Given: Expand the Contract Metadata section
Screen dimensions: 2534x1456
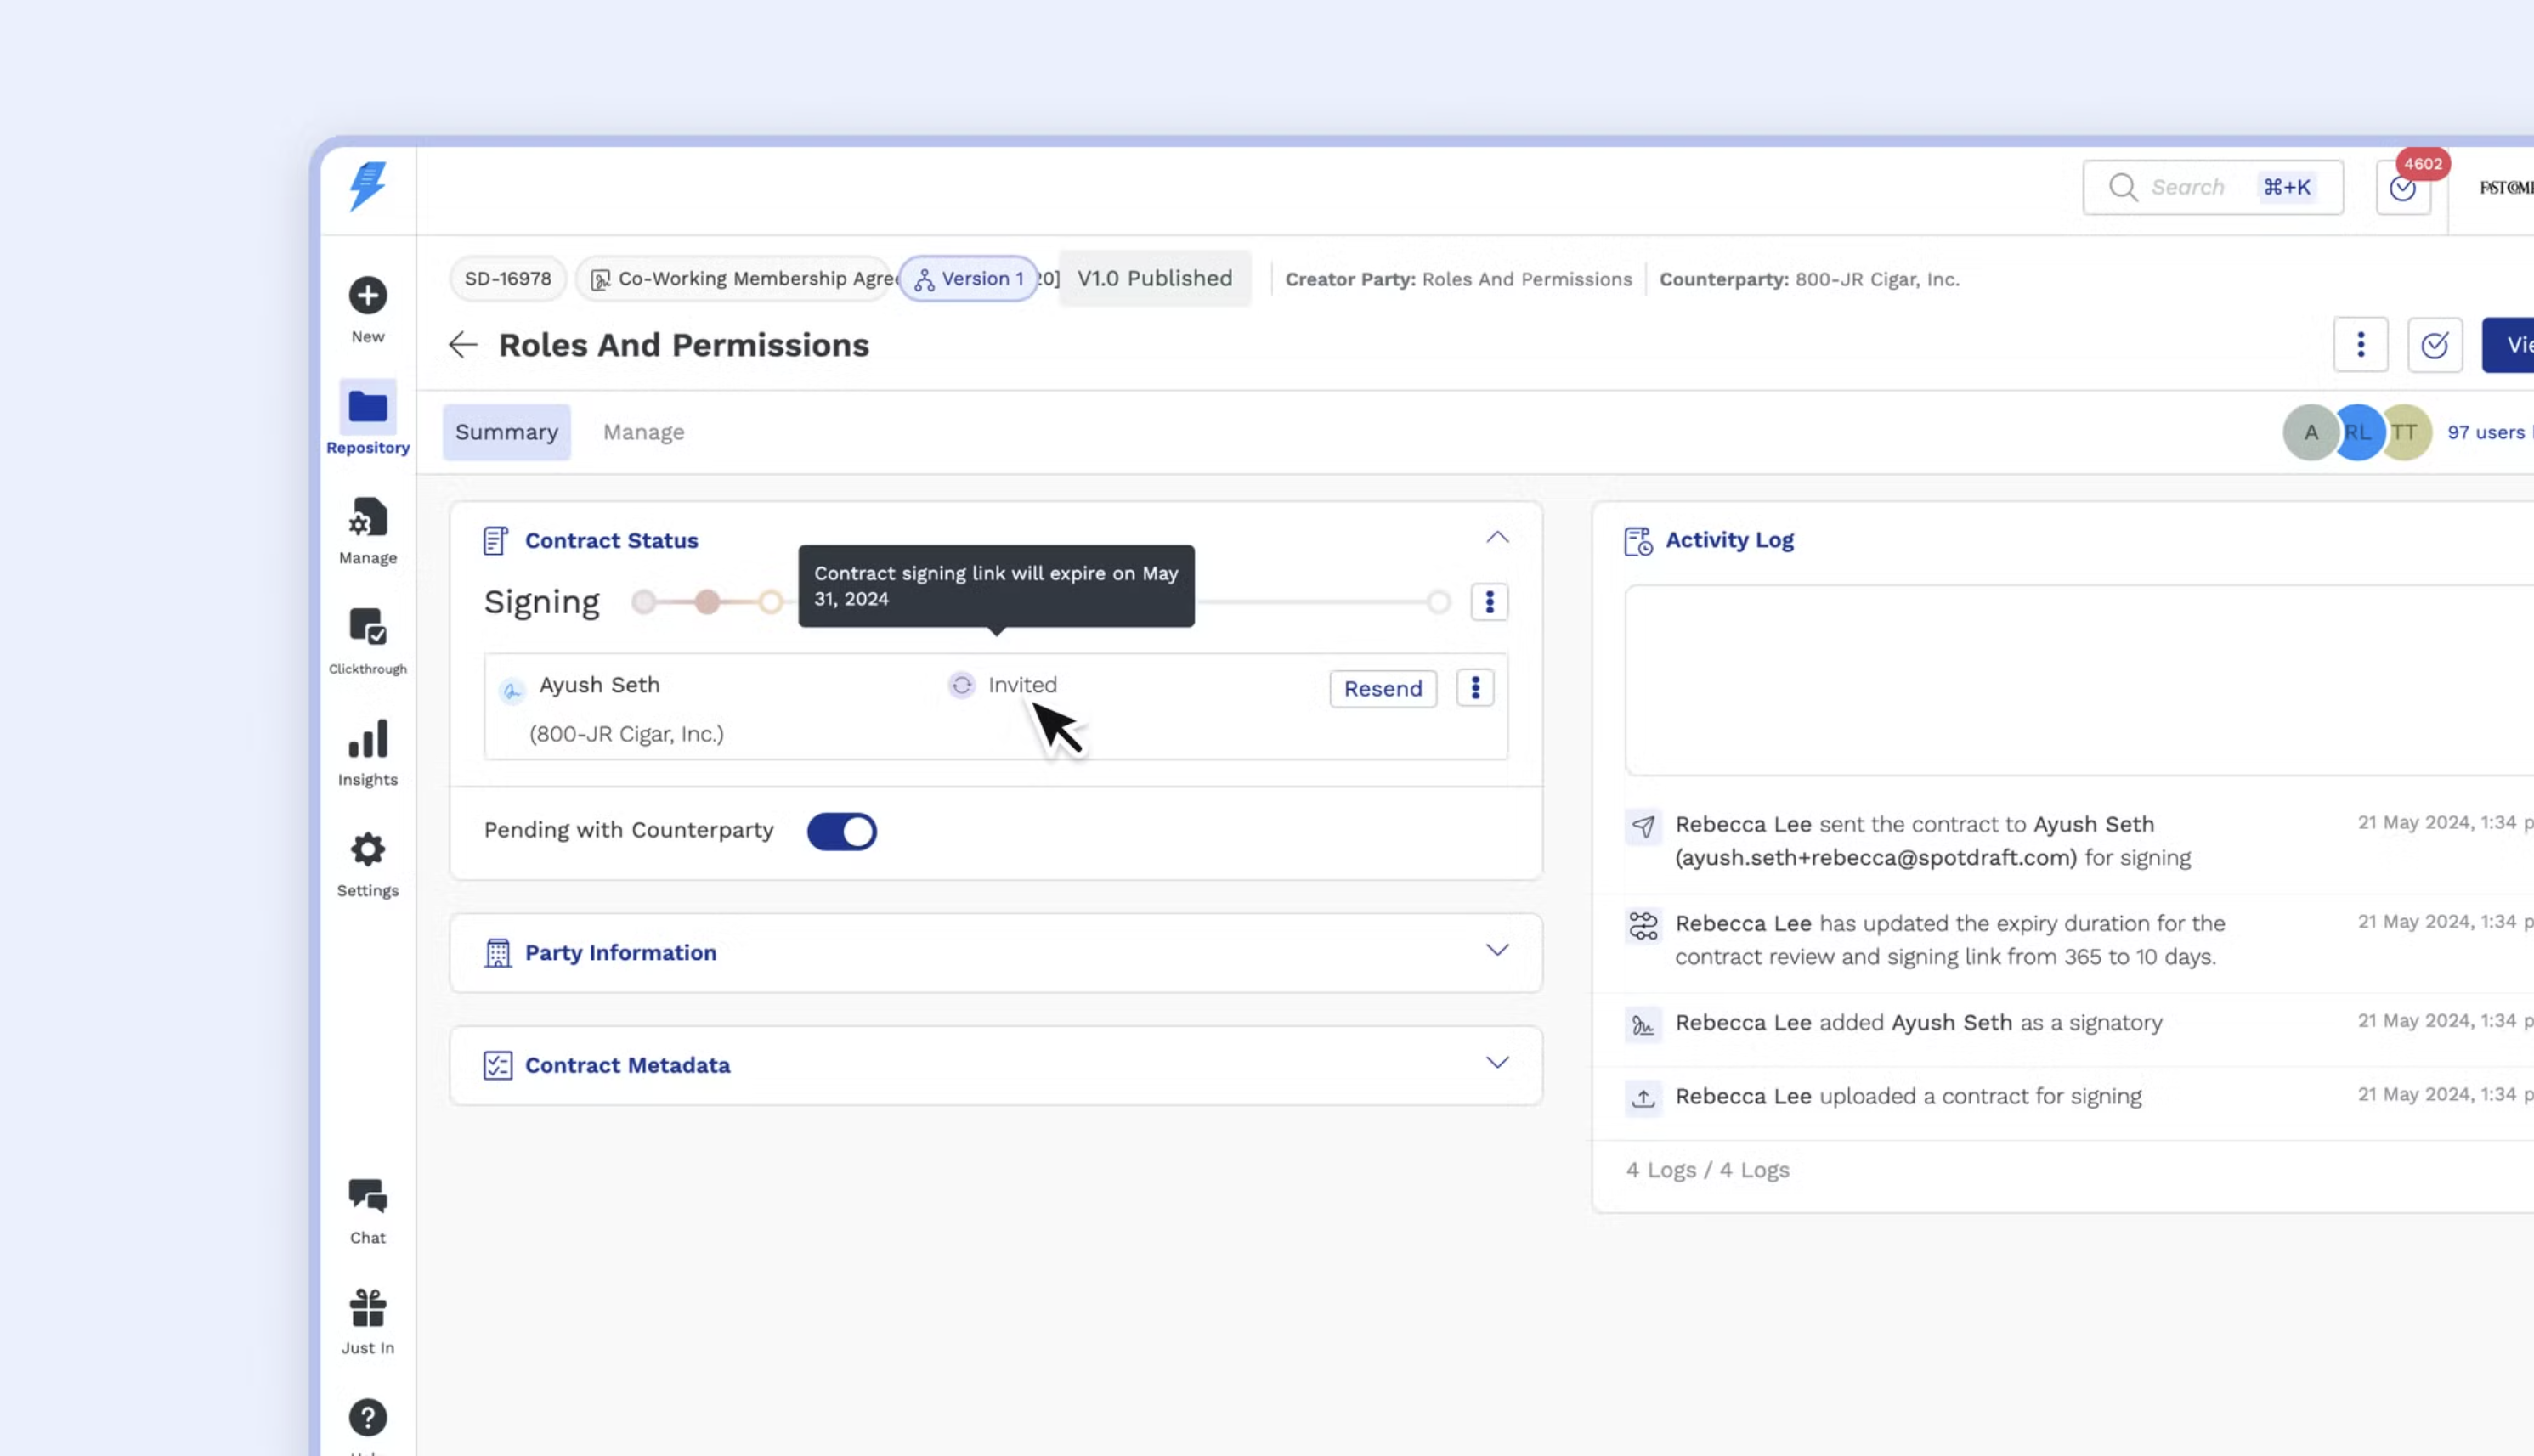Looking at the screenshot, I should pos(1496,1063).
